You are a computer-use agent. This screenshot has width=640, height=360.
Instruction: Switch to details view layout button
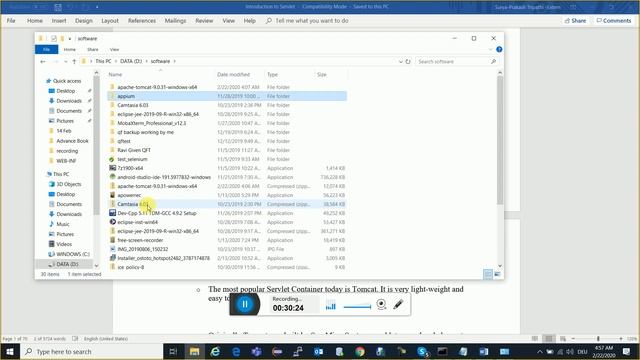[x=488, y=274]
